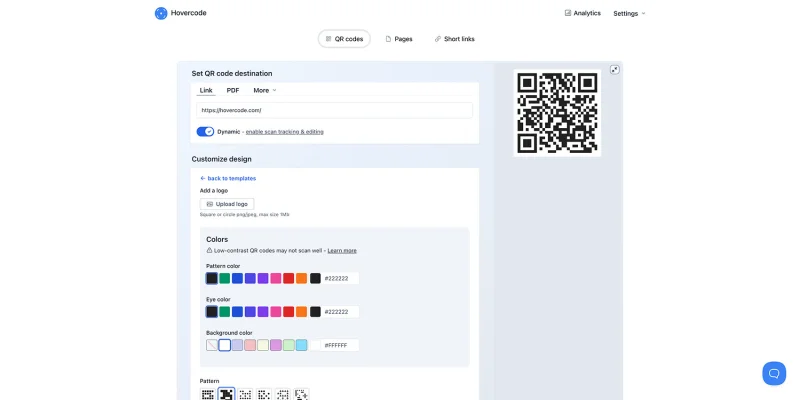
Task: Open the custom Pattern color picker swatch
Action: [315, 278]
